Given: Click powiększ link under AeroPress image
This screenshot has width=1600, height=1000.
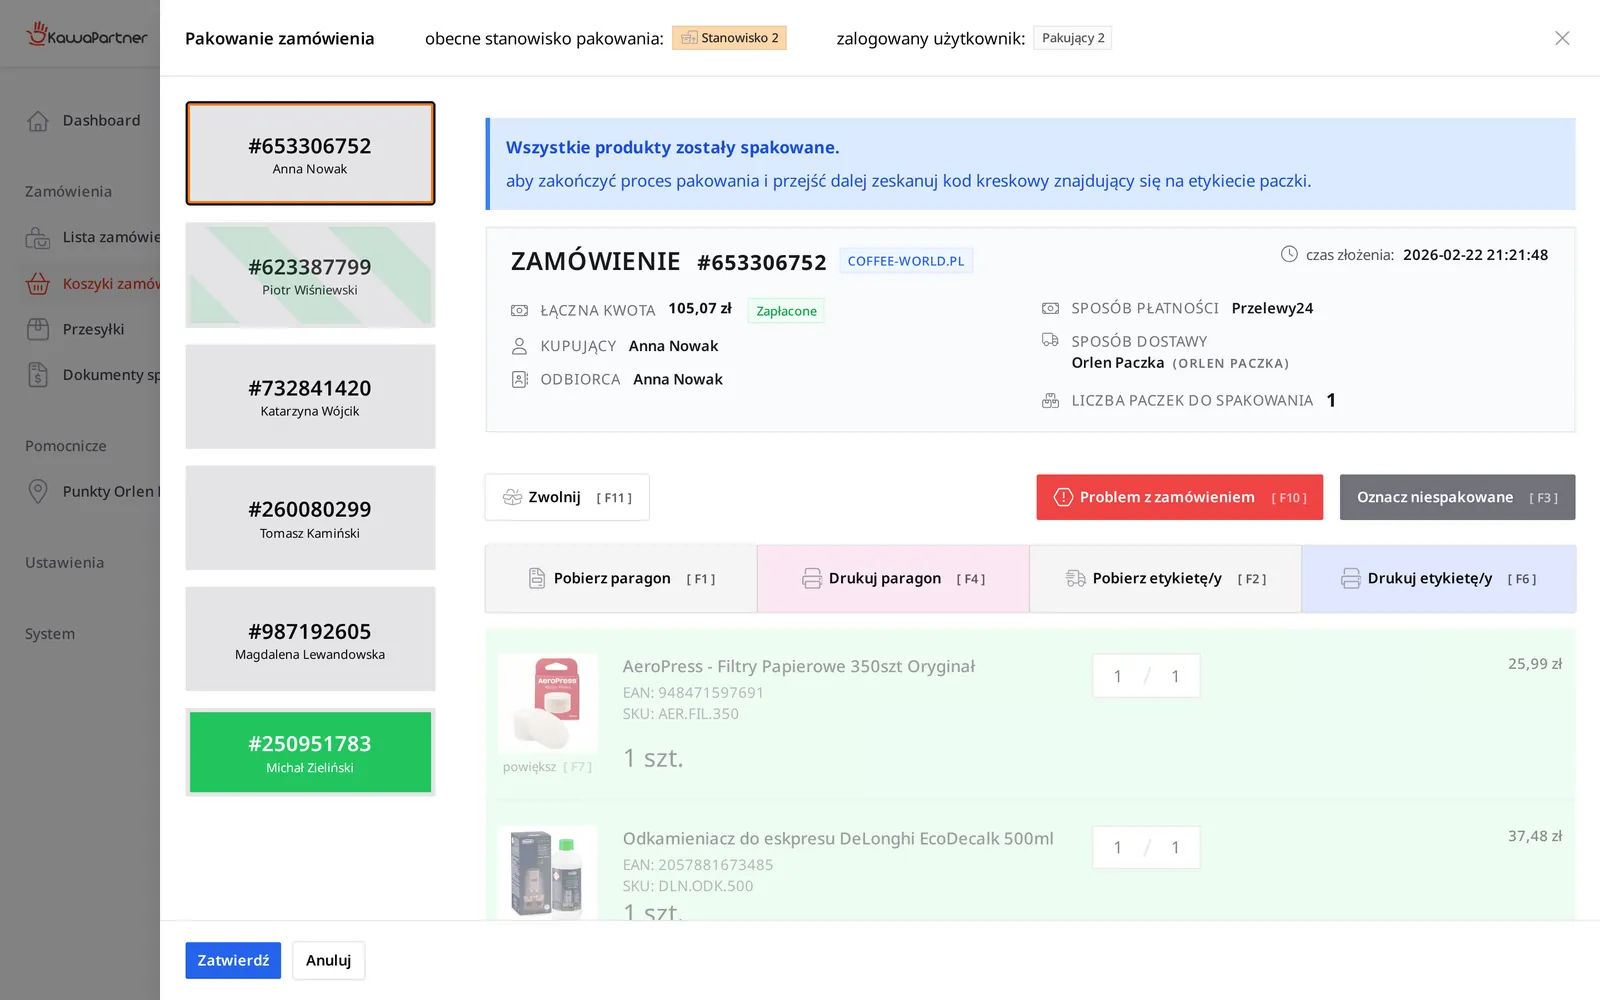Looking at the screenshot, I should 547,767.
